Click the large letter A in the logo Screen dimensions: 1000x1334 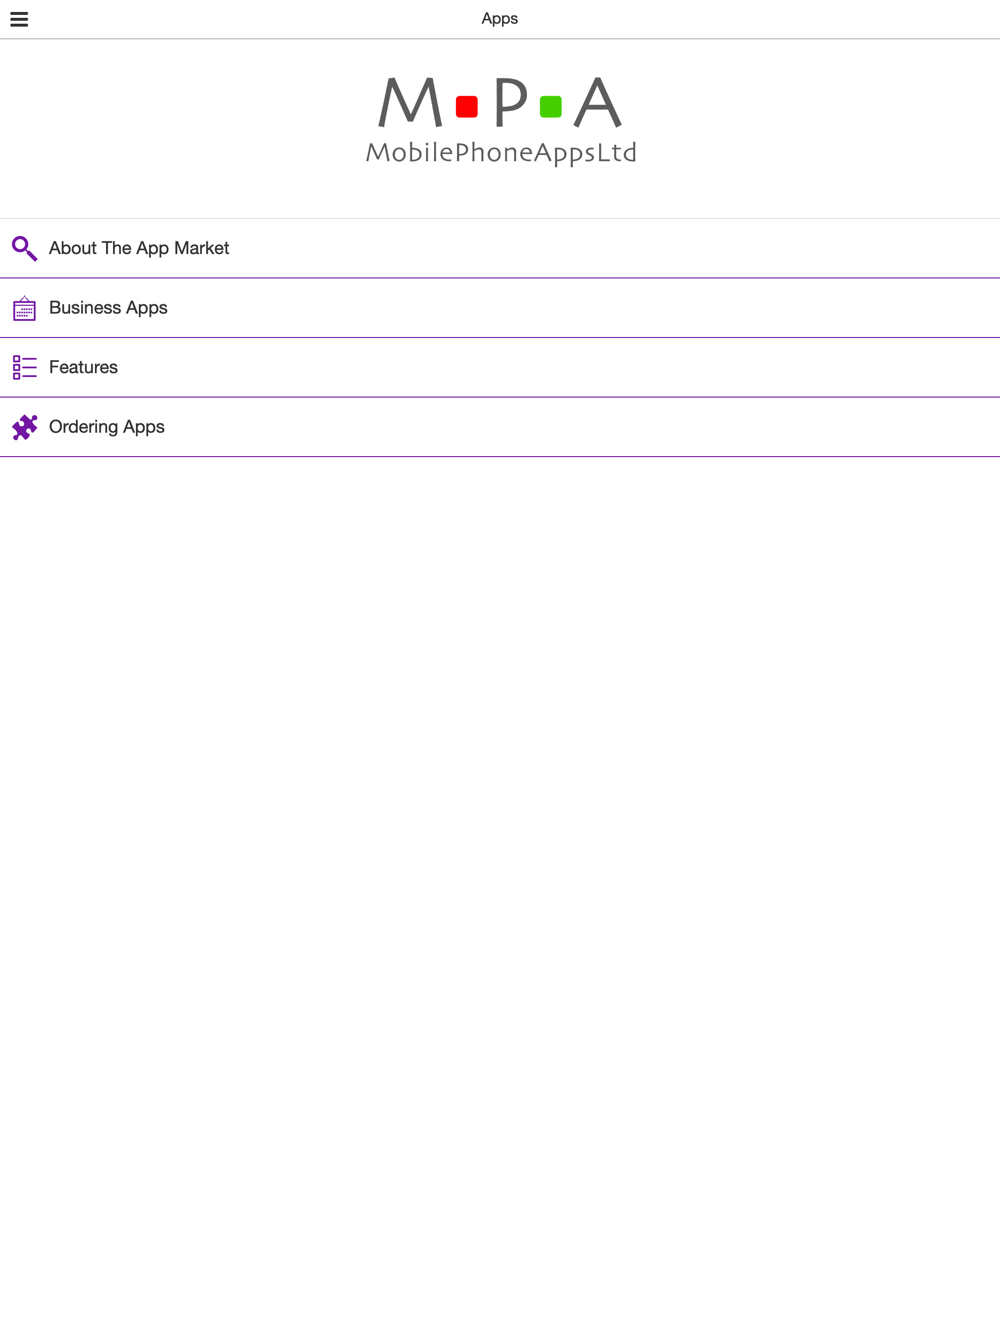click(598, 103)
